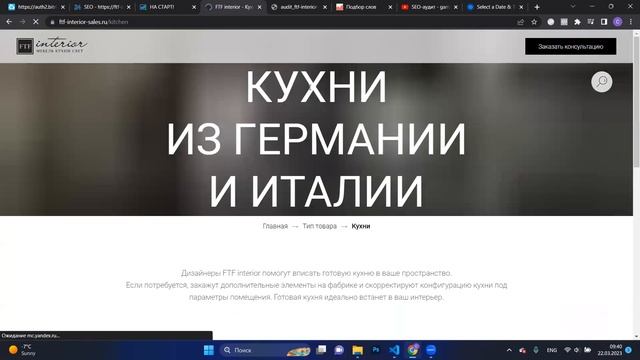Click the КУХНИ ИЗ ГЕРМАНИИ heading
640x360 pixels.
coord(316,139)
